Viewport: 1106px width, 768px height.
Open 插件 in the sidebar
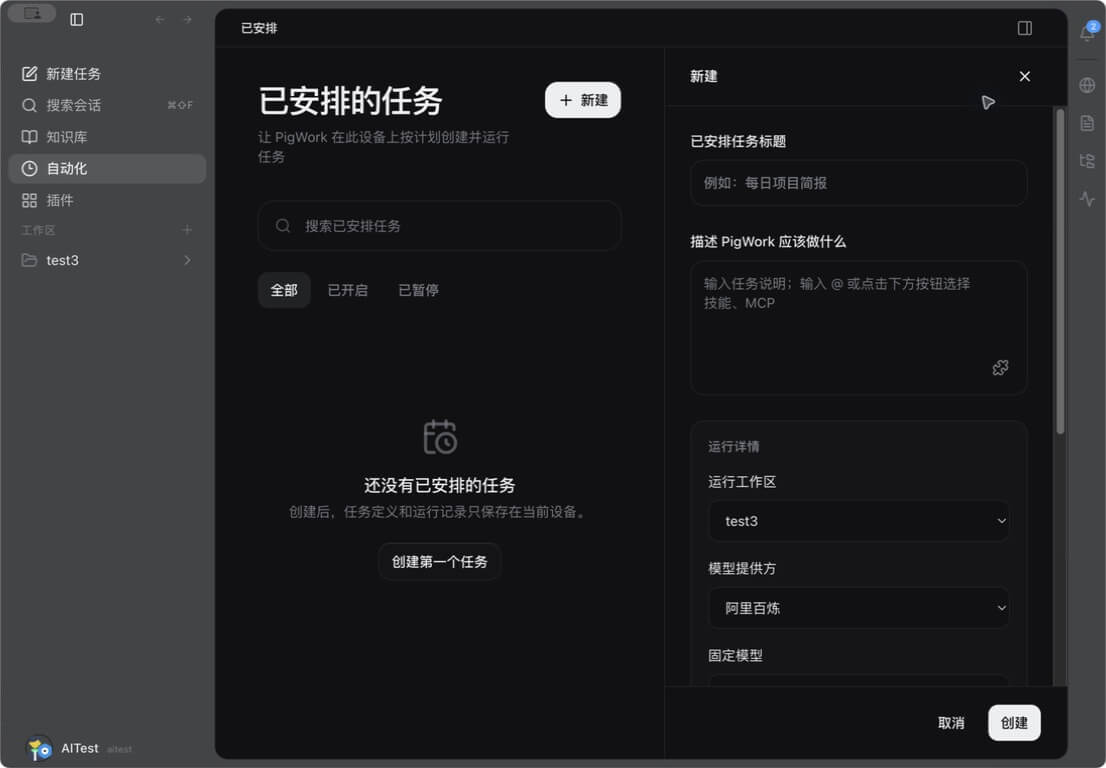tap(107, 200)
